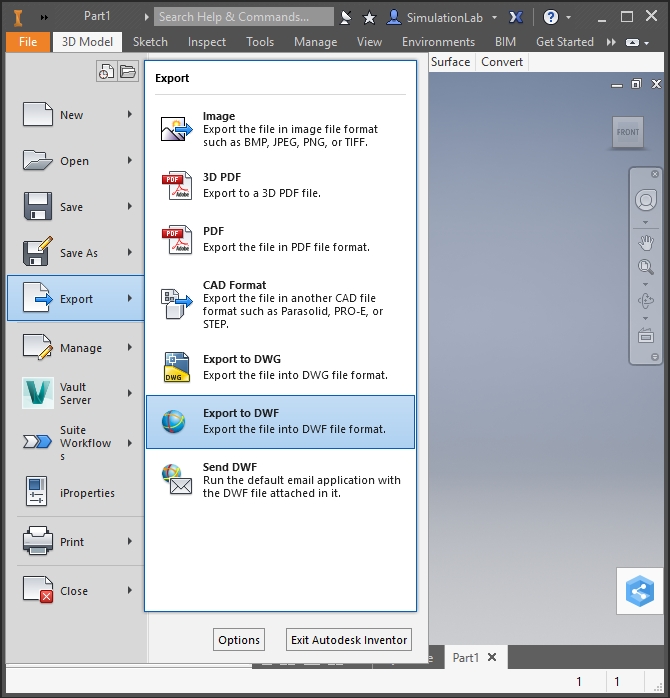The width and height of the screenshot is (670, 698).
Task: Switch to open documents view icon
Action: pyautogui.click(x=128, y=71)
